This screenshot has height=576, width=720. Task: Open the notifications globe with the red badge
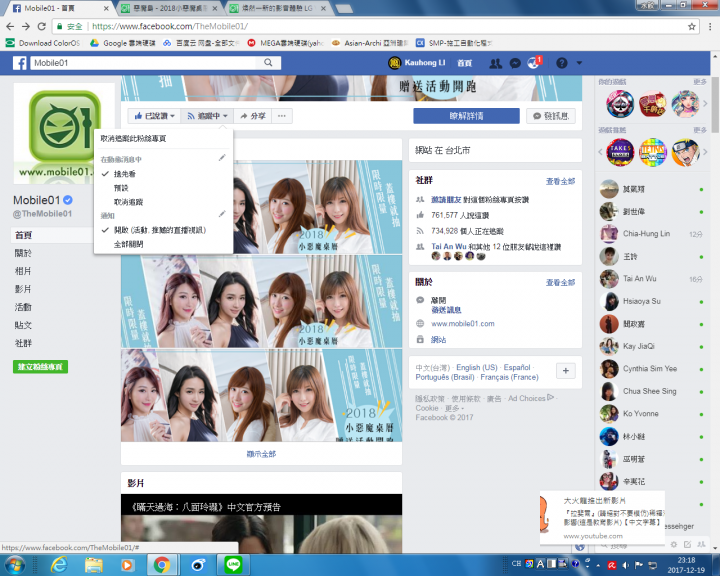534,62
